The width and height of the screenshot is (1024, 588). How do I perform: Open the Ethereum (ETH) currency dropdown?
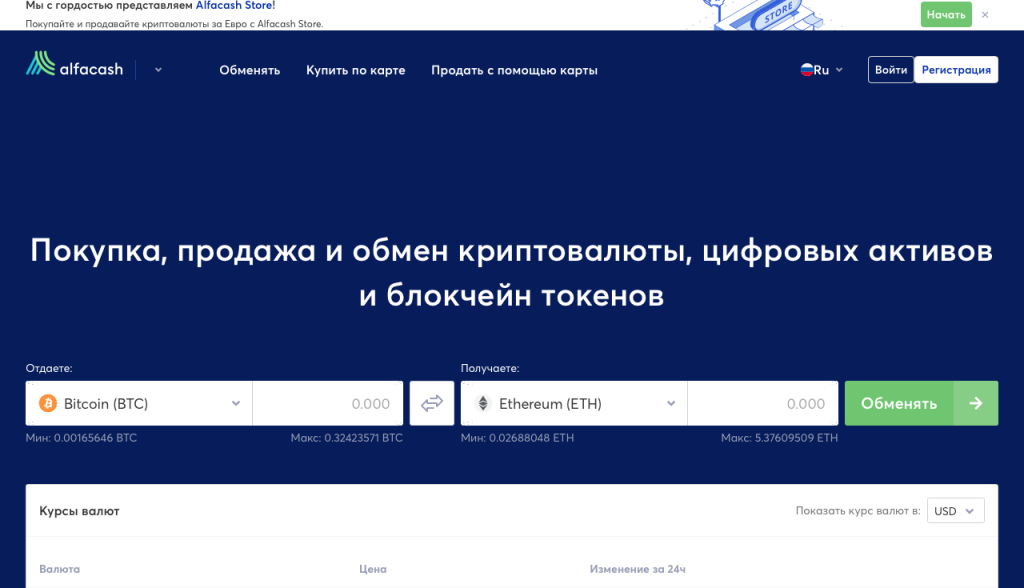[x=574, y=404]
